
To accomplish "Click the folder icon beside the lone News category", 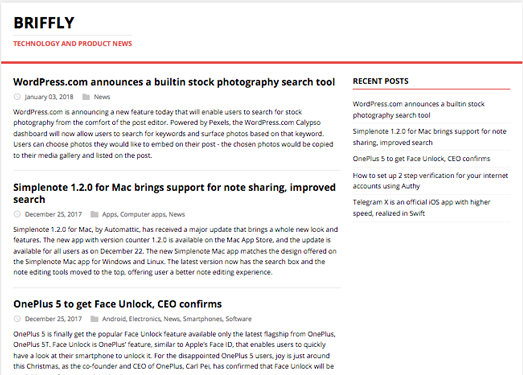I will pos(86,97).
